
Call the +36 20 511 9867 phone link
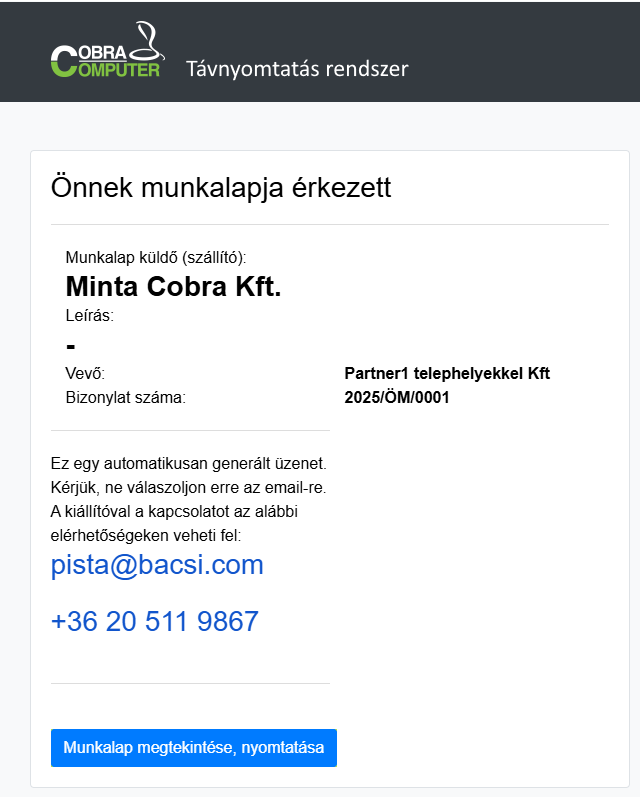point(154,622)
